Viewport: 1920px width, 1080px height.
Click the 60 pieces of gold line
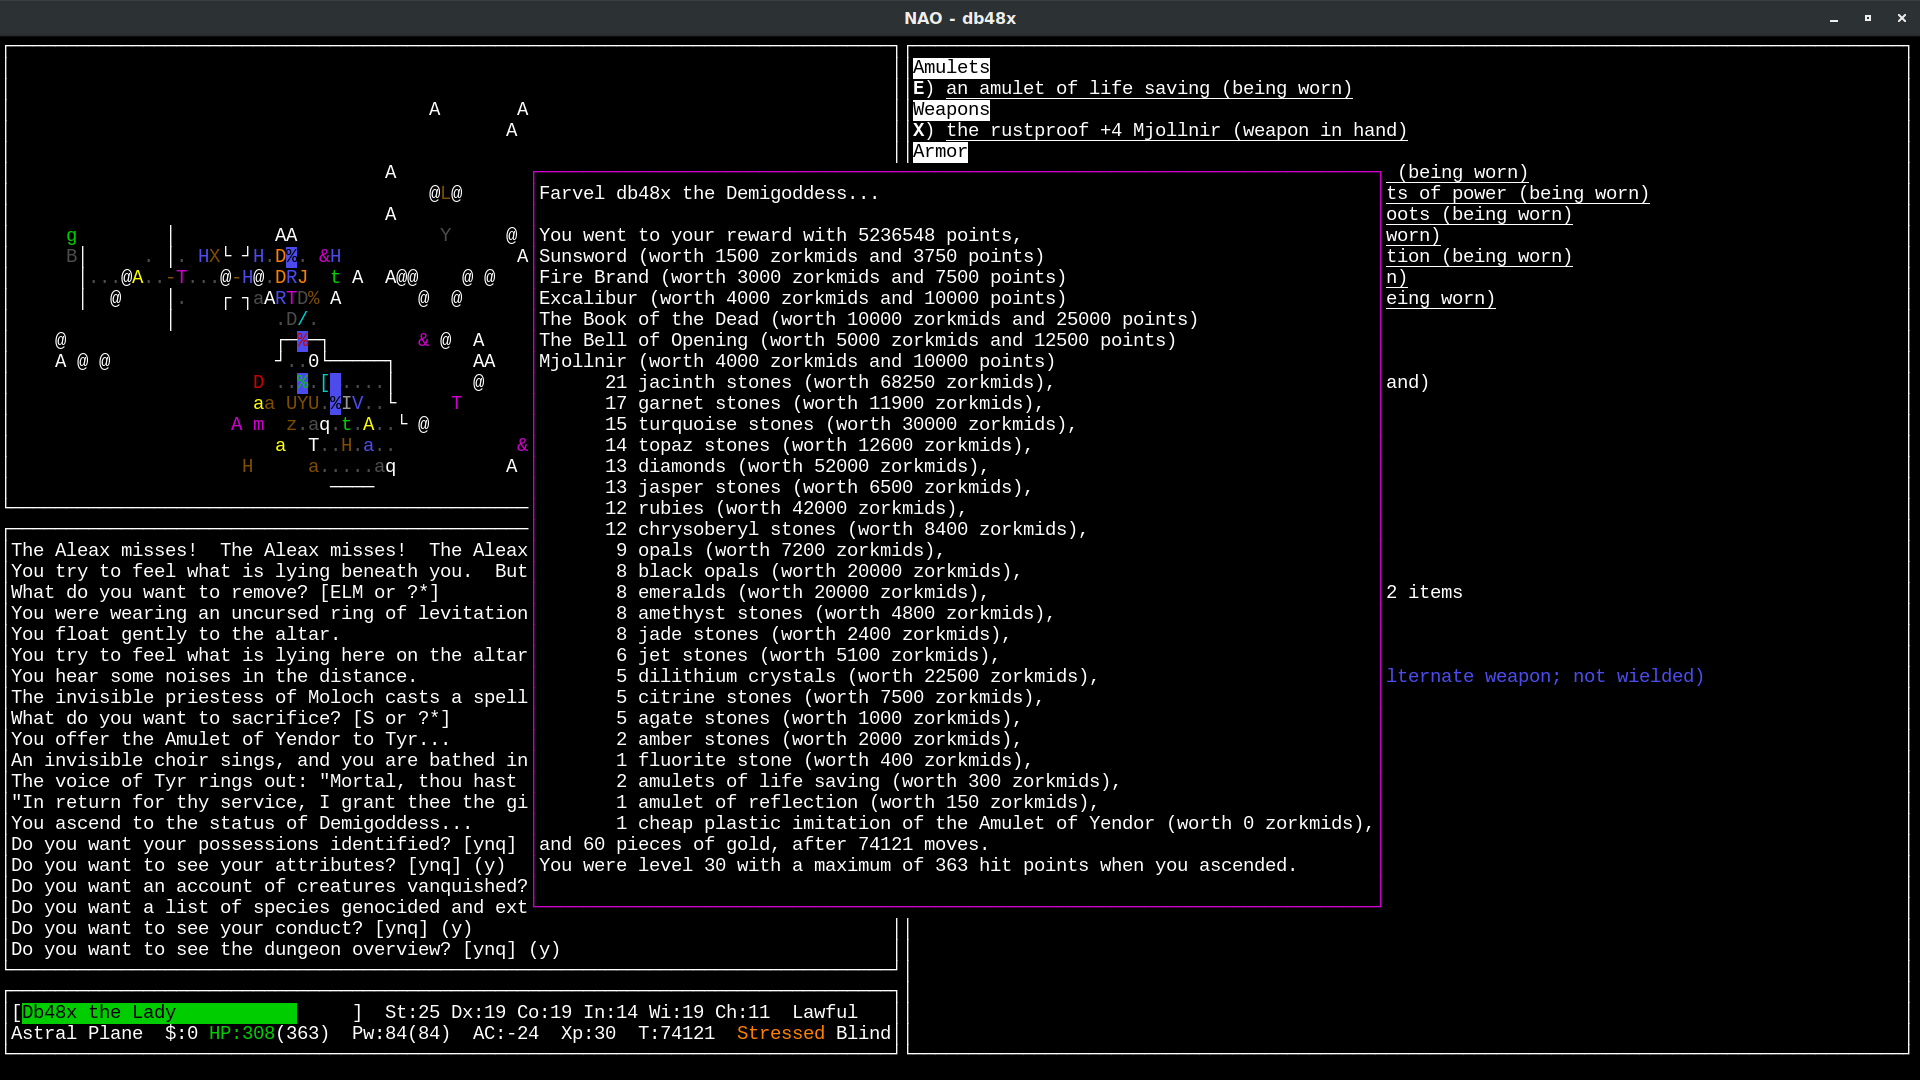763,844
